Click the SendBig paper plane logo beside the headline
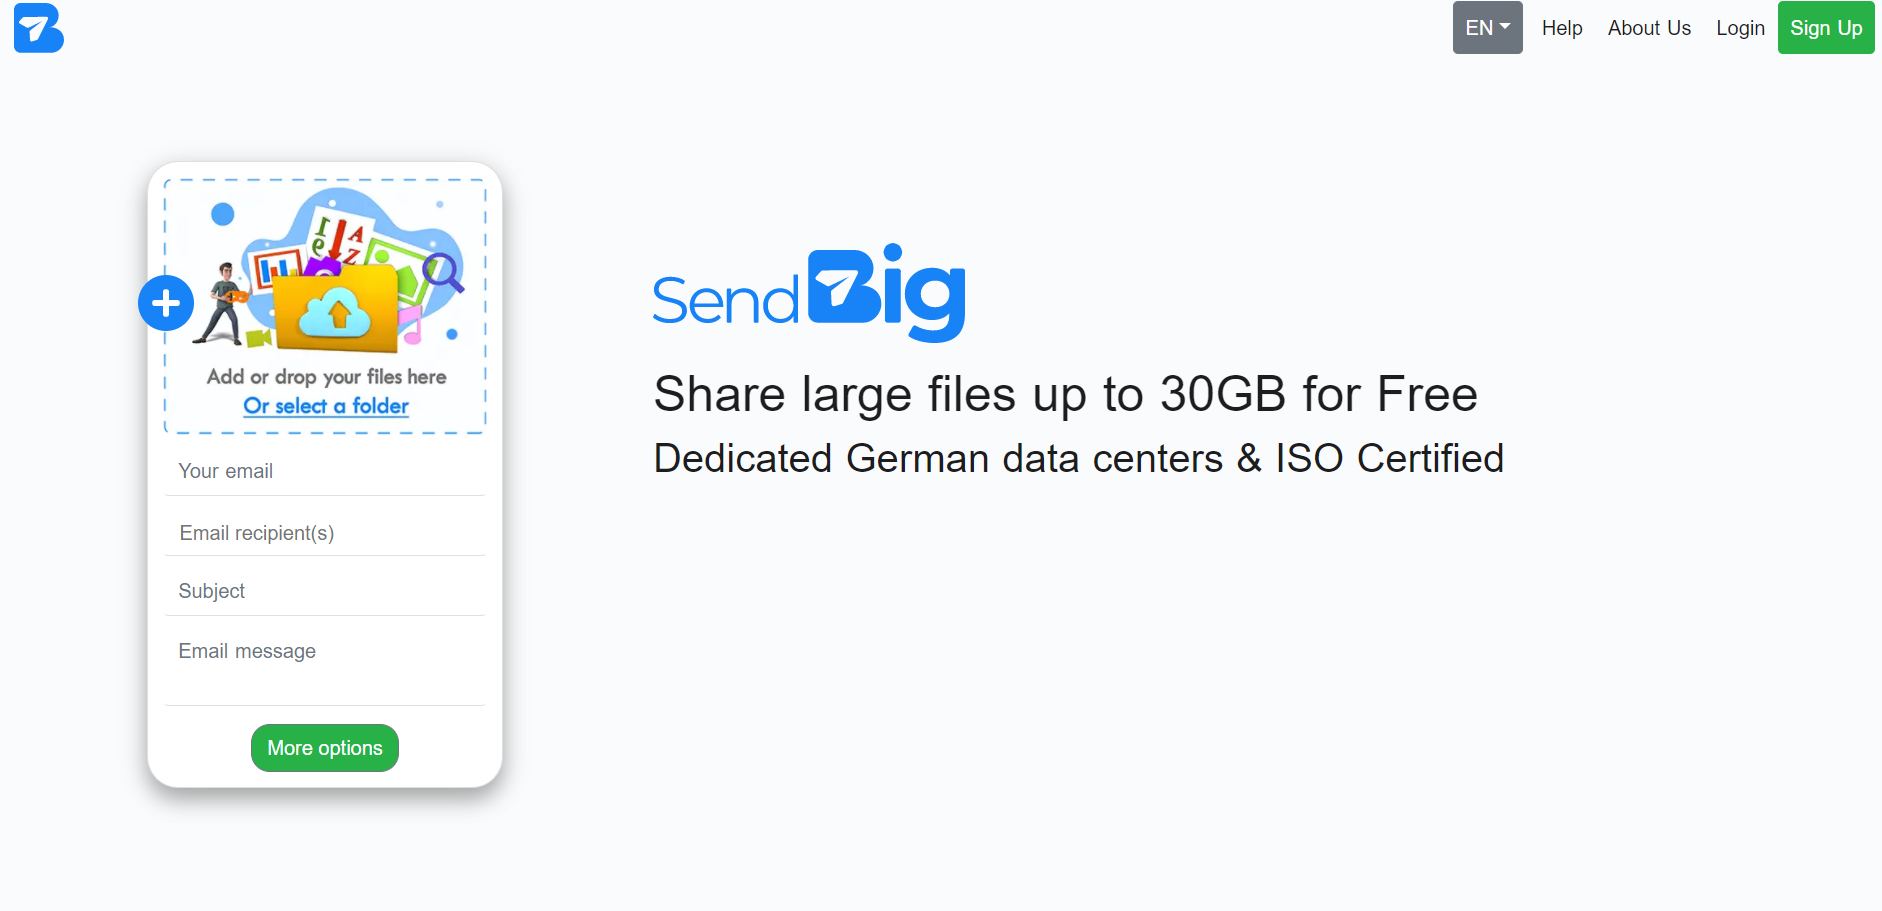The height and width of the screenshot is (911, 1882). (x=838, y=290)
